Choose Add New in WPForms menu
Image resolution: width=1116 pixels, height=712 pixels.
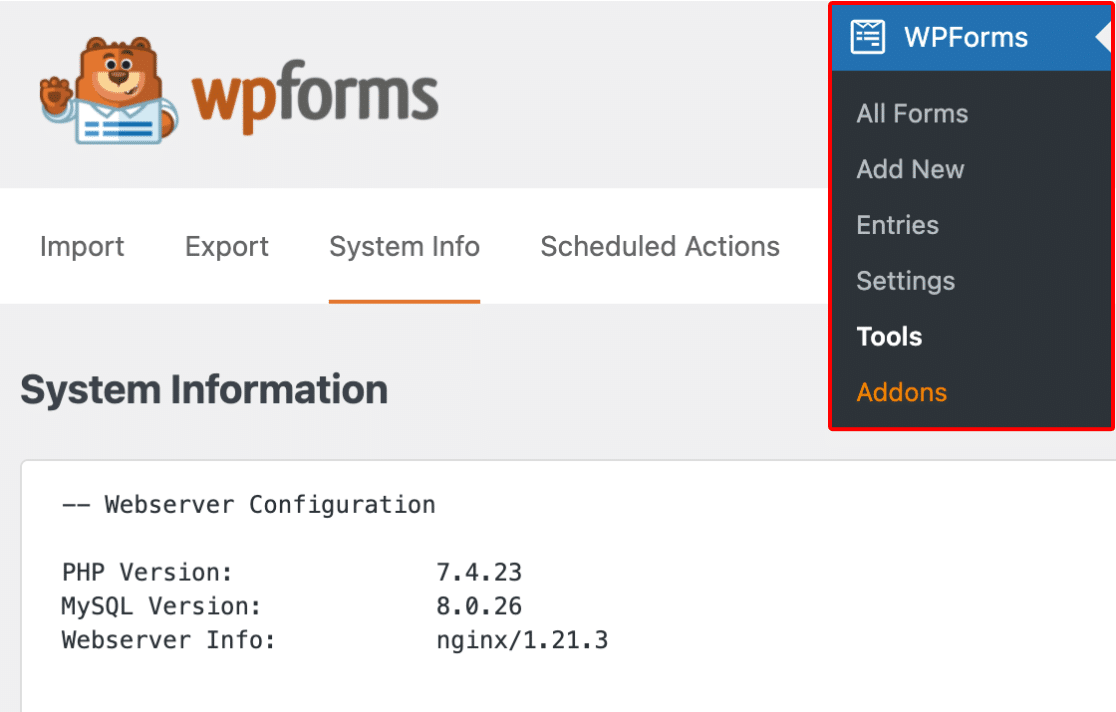click(910, 169)
